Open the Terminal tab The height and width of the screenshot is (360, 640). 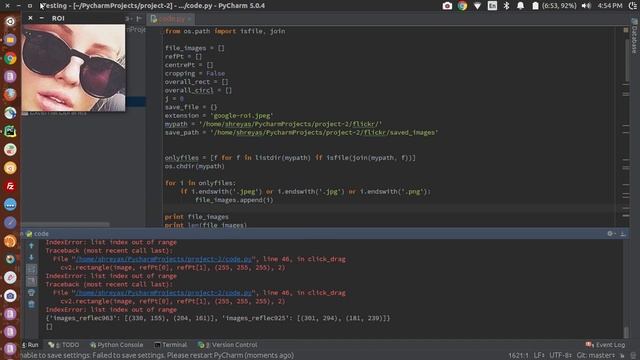tap(171, 345)
